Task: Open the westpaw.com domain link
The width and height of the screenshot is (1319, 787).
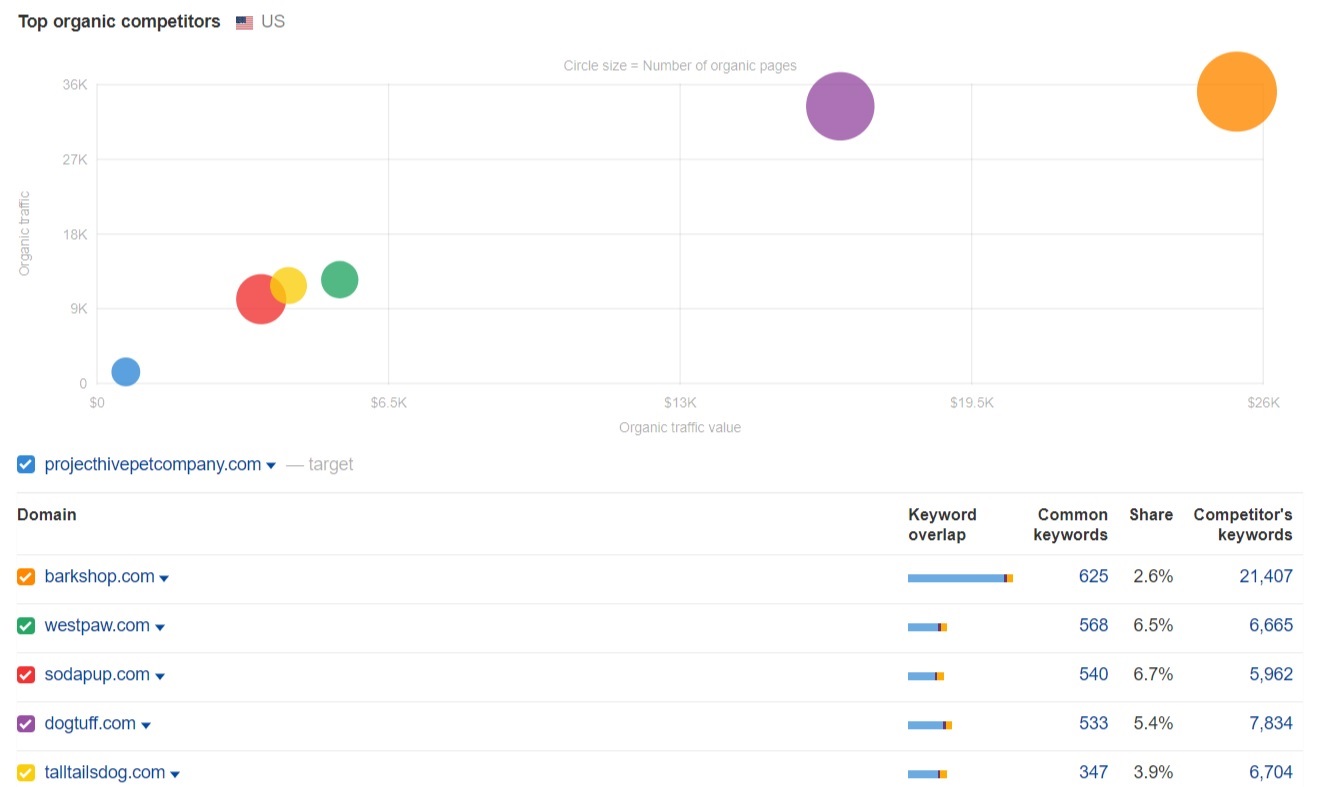Action: coord(97,626)
